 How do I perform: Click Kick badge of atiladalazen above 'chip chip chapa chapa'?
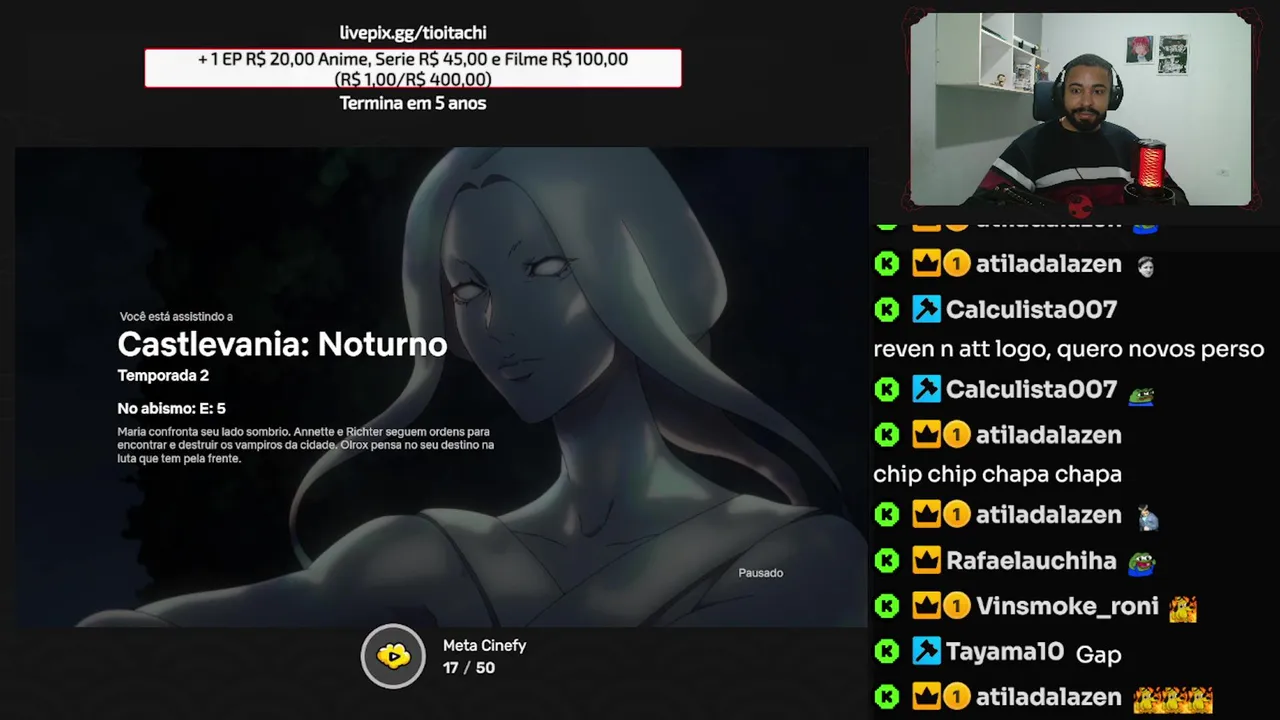tap(887, 434)
